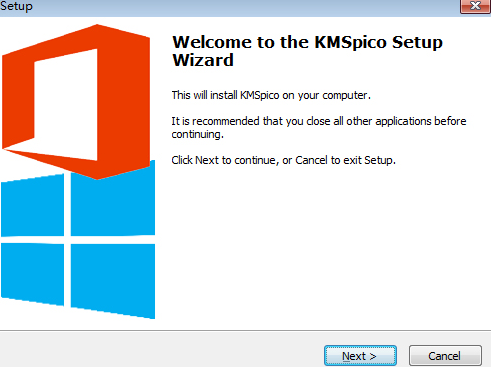Click the bottom-right pane of Windows logo
This screenshot has width=491, height=367.
coord(113,280)
